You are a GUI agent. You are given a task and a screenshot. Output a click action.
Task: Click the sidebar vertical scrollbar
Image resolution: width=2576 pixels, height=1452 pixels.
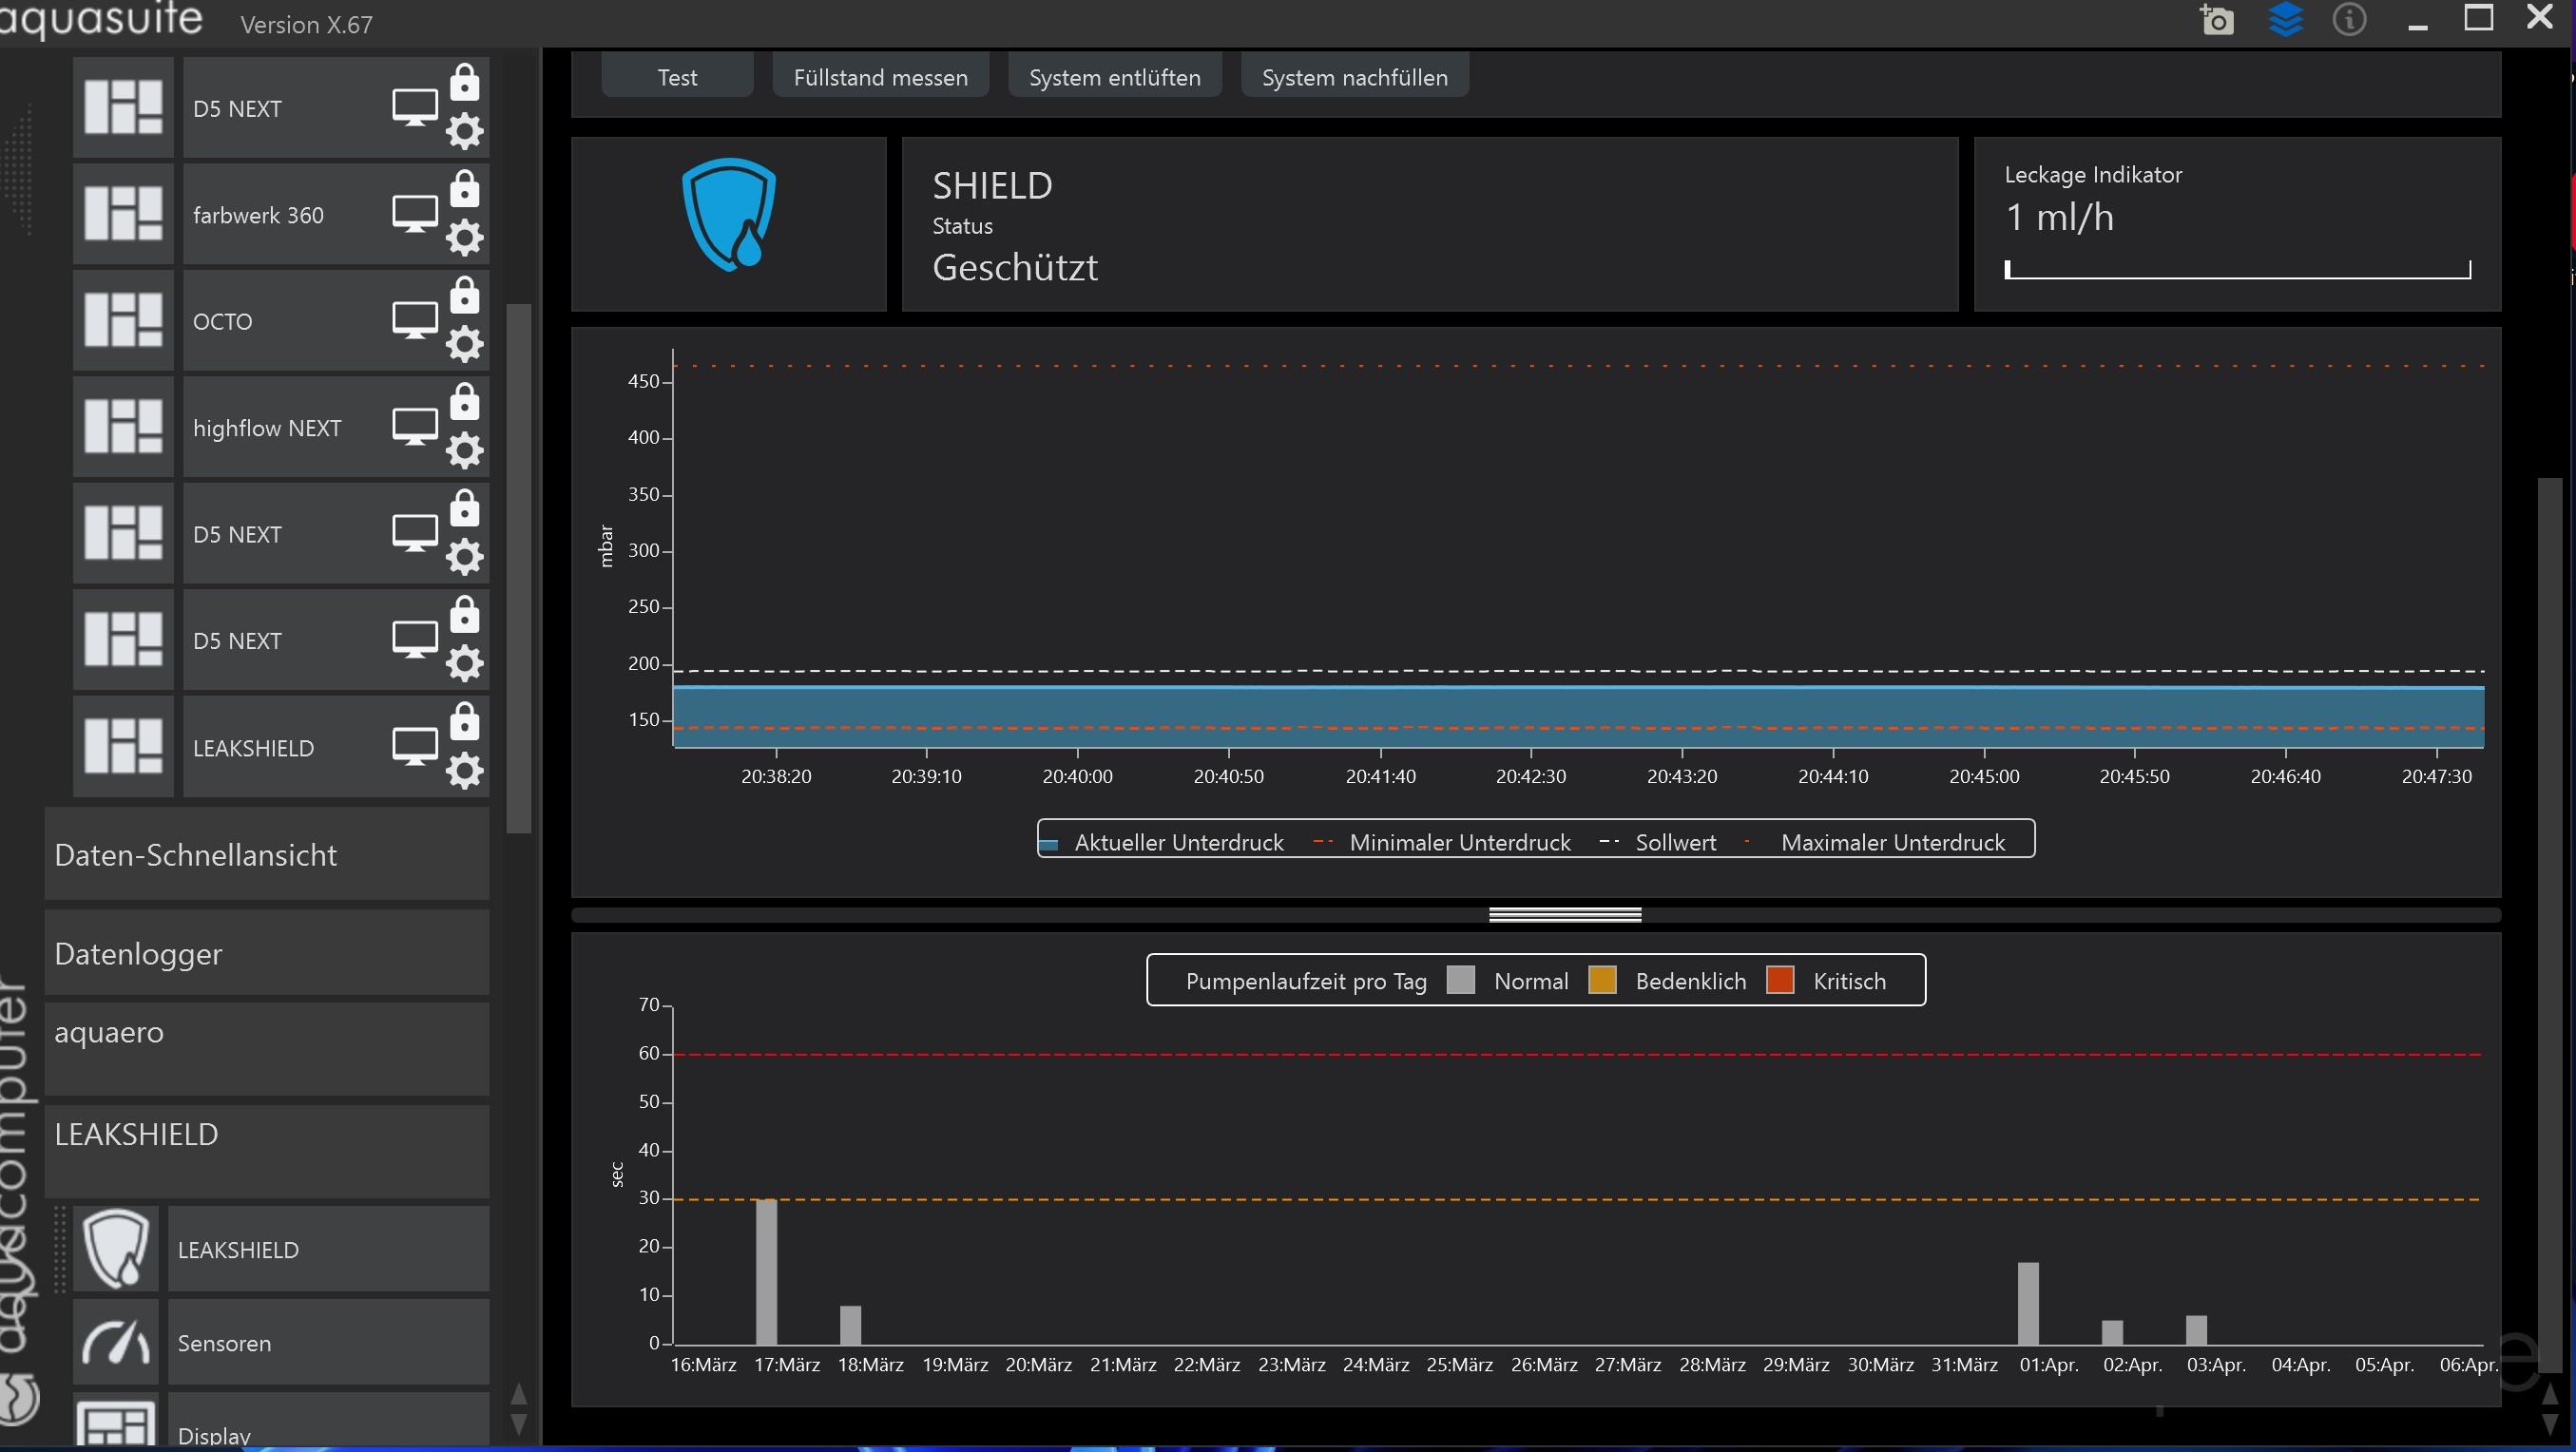click(519, 568)
